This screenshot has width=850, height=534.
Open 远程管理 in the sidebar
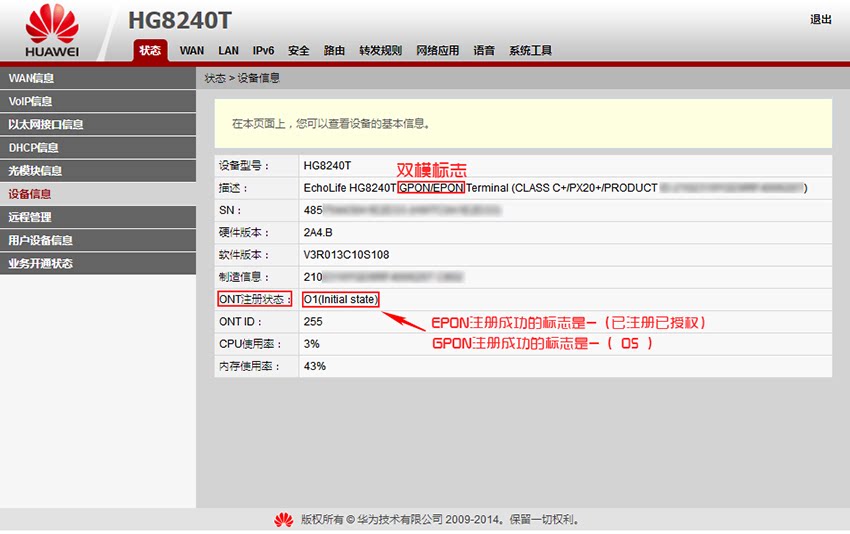click(x=98, y=217)
